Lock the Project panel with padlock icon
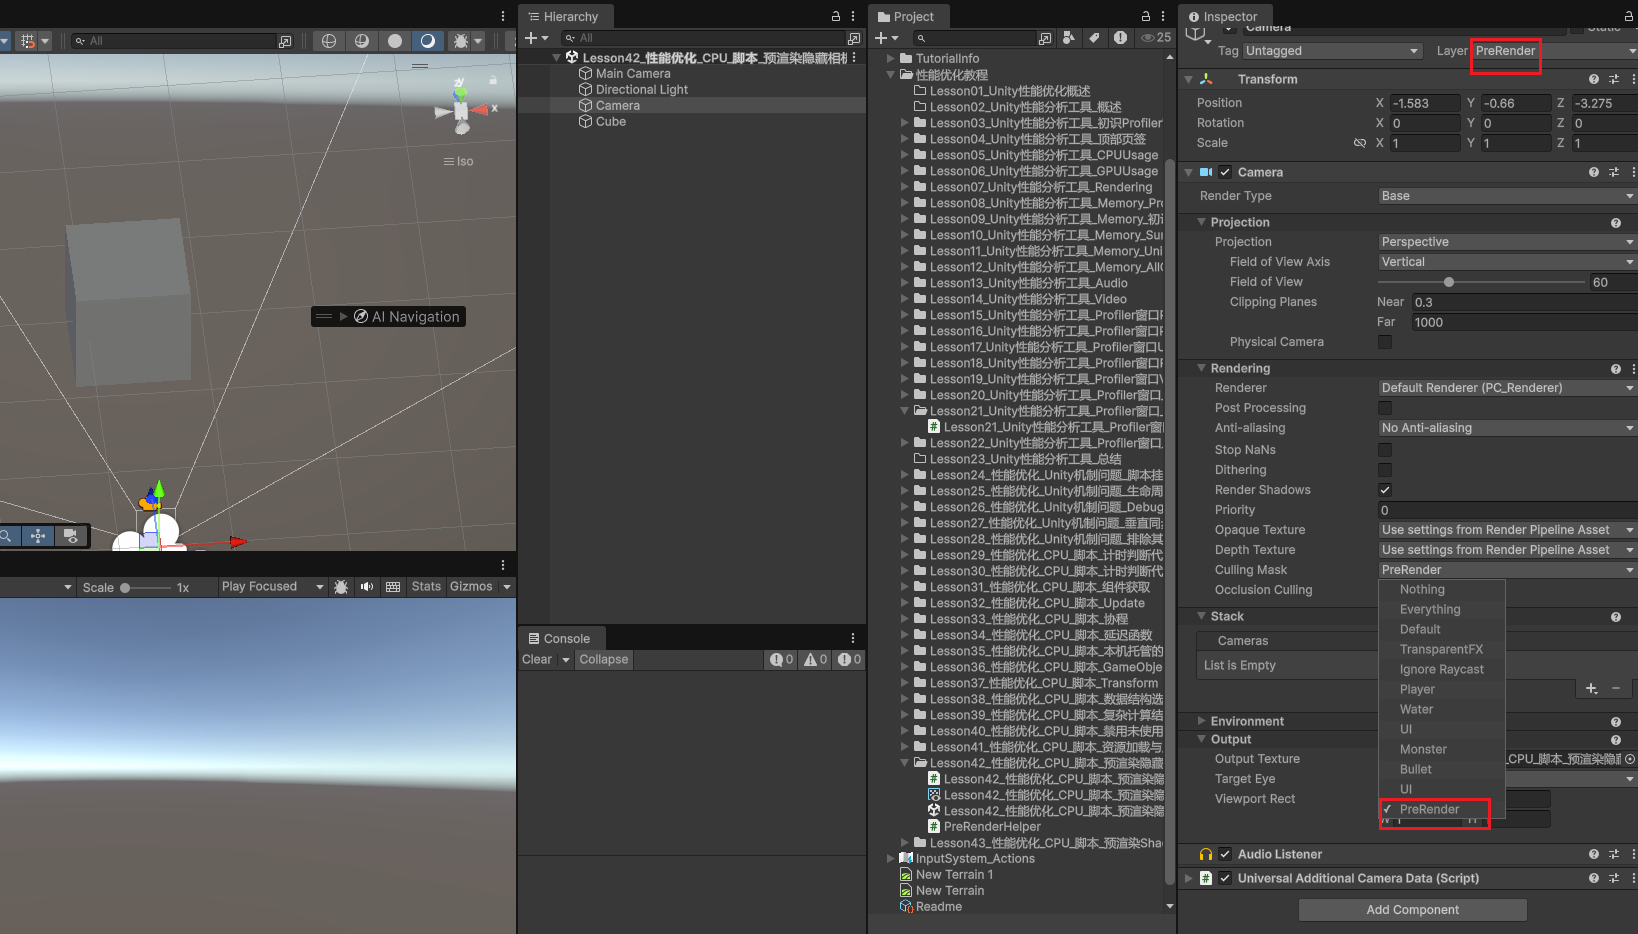1638x934 pixels. point(1146,16)
